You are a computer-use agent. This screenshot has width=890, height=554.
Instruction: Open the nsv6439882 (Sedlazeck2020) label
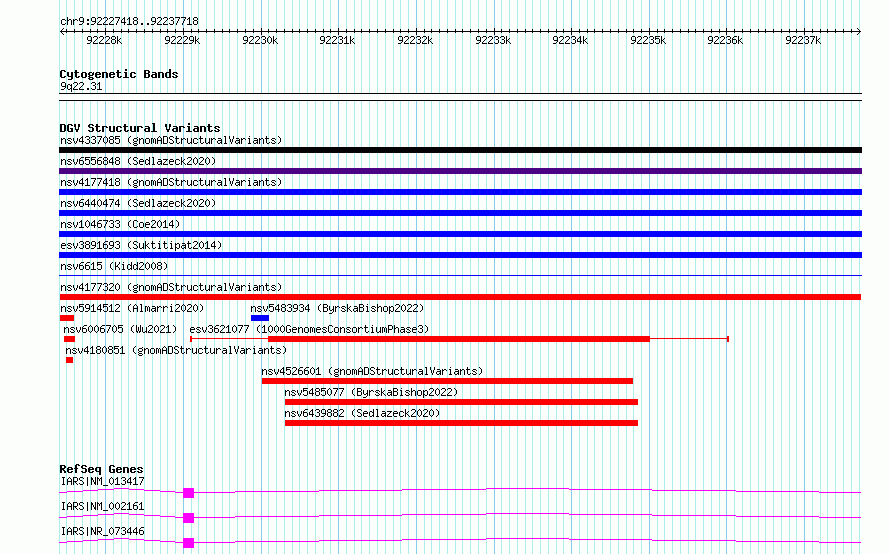pyautogui.click(x=362, y=413)
